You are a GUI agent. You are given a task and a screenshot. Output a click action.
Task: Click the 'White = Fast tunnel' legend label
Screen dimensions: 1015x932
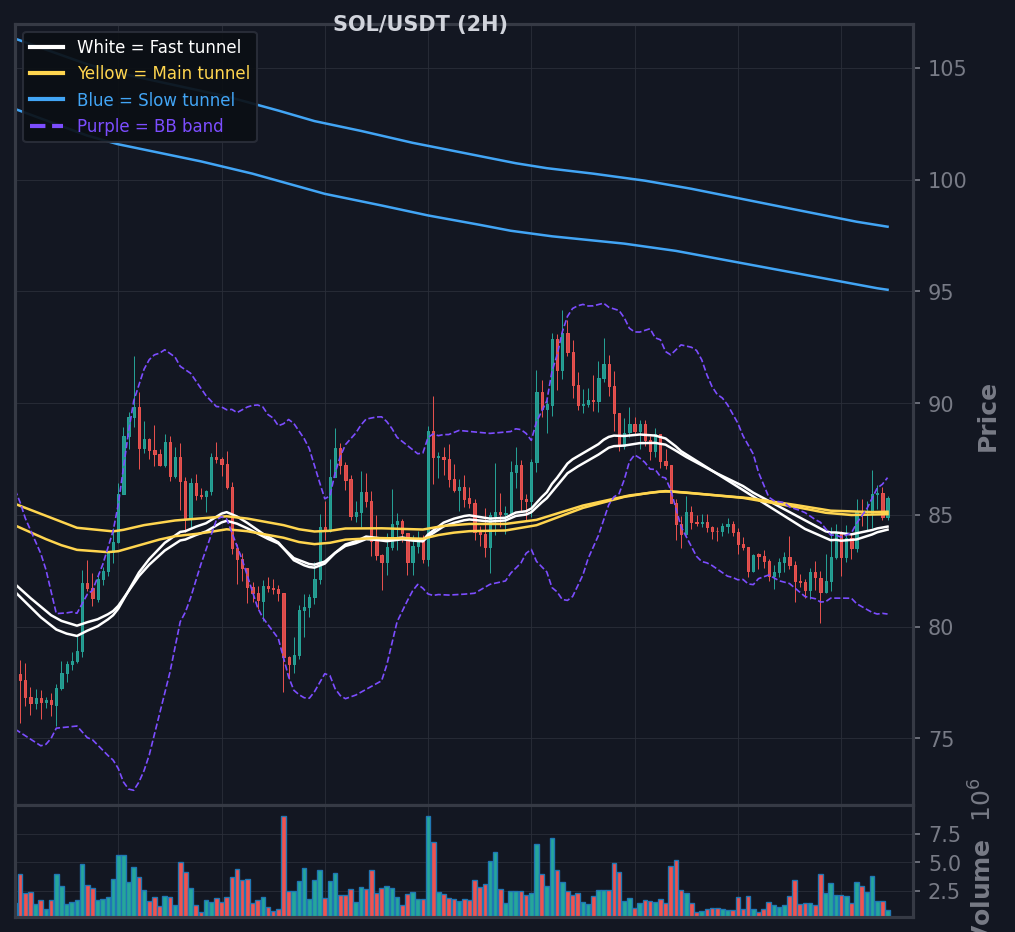pos(159,47)
